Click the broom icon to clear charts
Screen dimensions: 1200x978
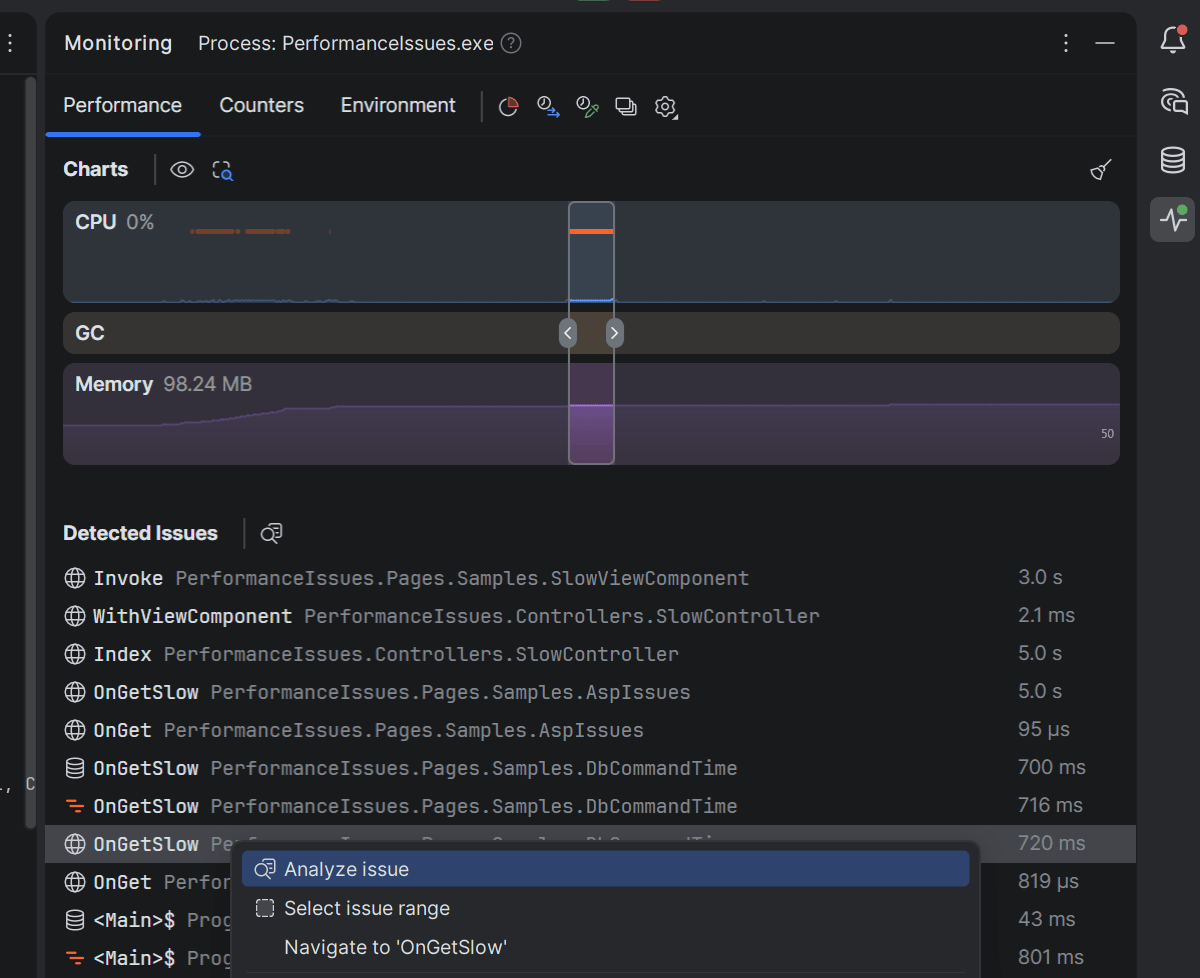coord(1101,170)
